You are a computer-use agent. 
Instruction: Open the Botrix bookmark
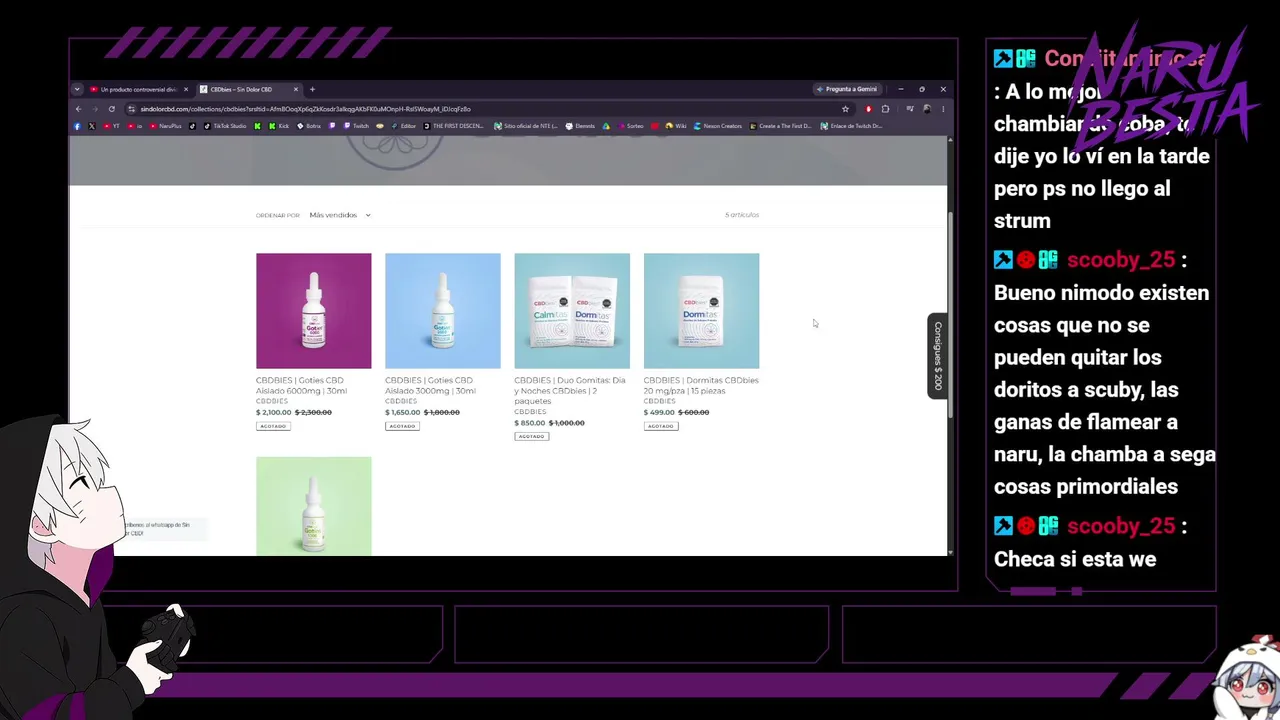309,126
